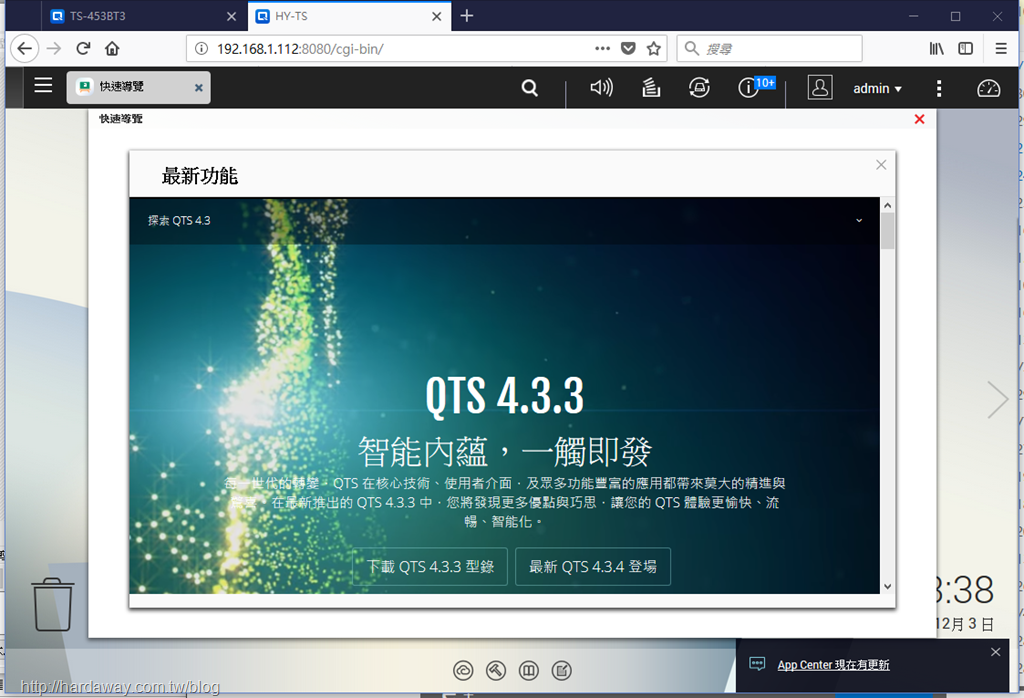
Task: Open the help book icon in bottom dock
Action: tap(528, 670)
